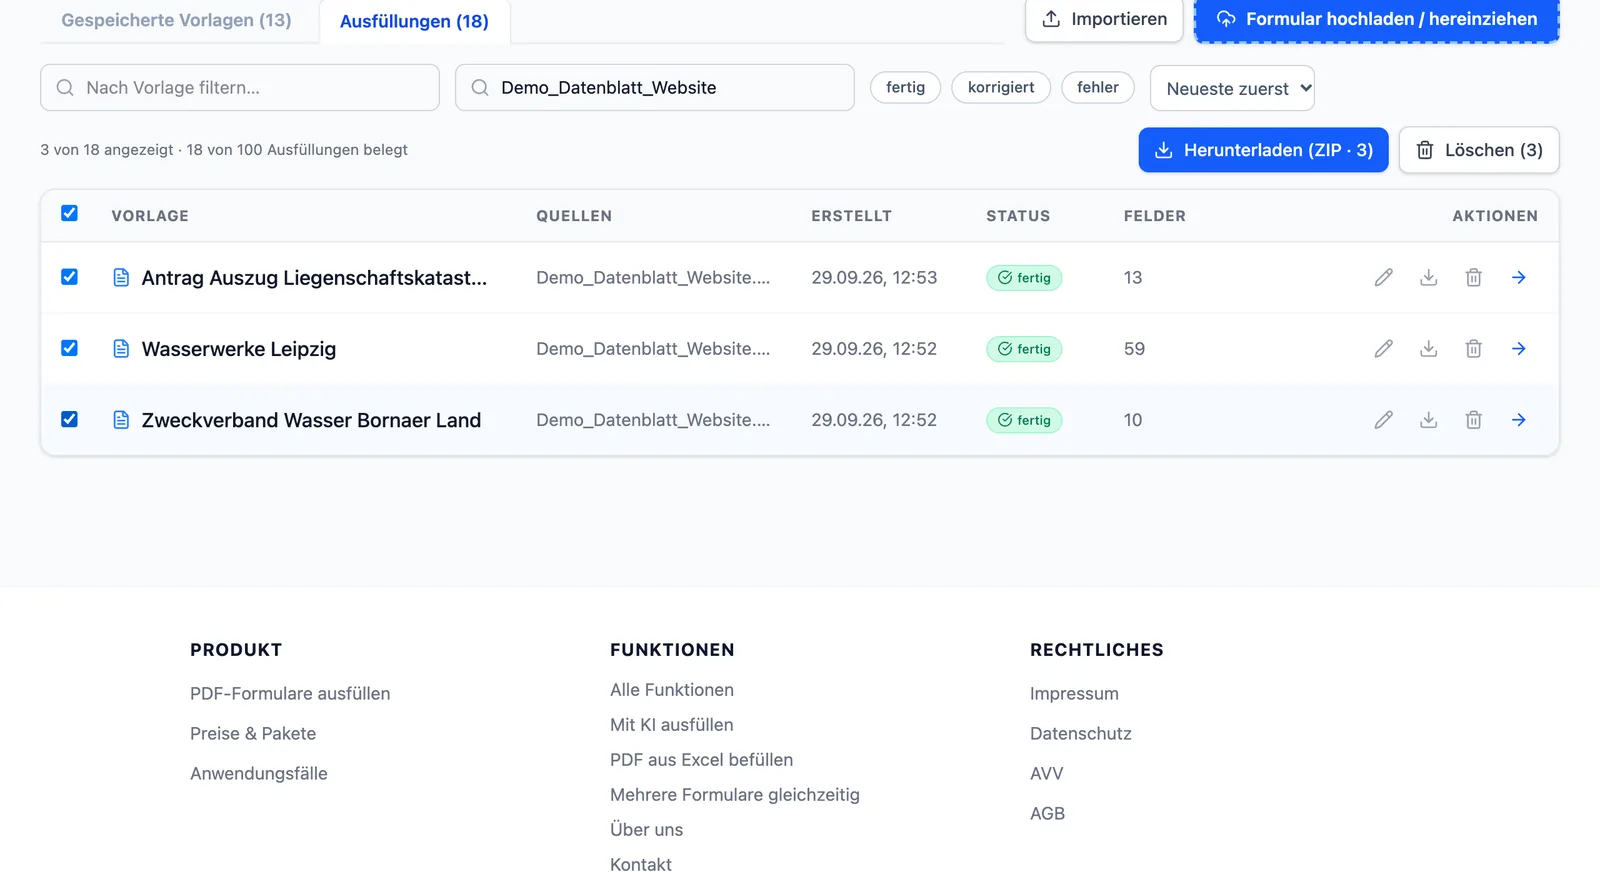Click the Demo_Datenblatt_Website source filter field
The height and width of the screenshot is (872, 1600).
[655, 88]
